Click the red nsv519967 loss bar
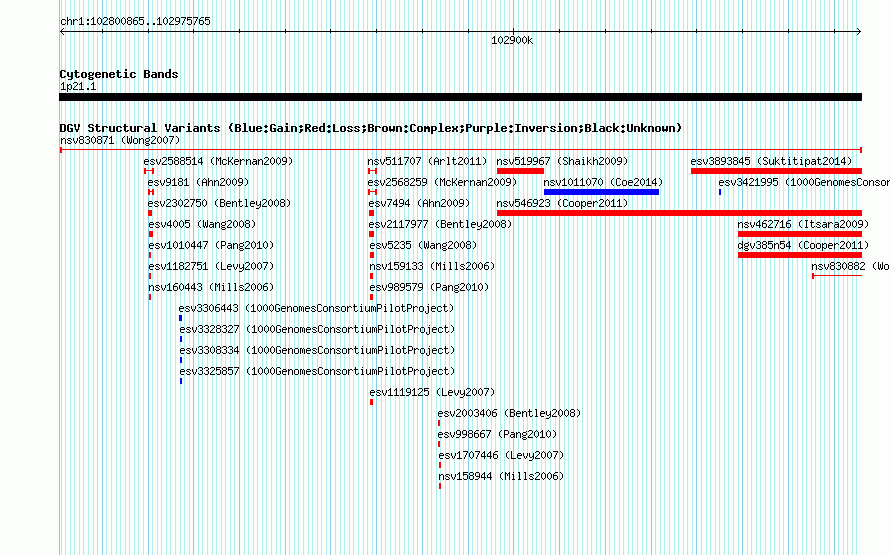 pyautogui.click(x=520, y=171)
